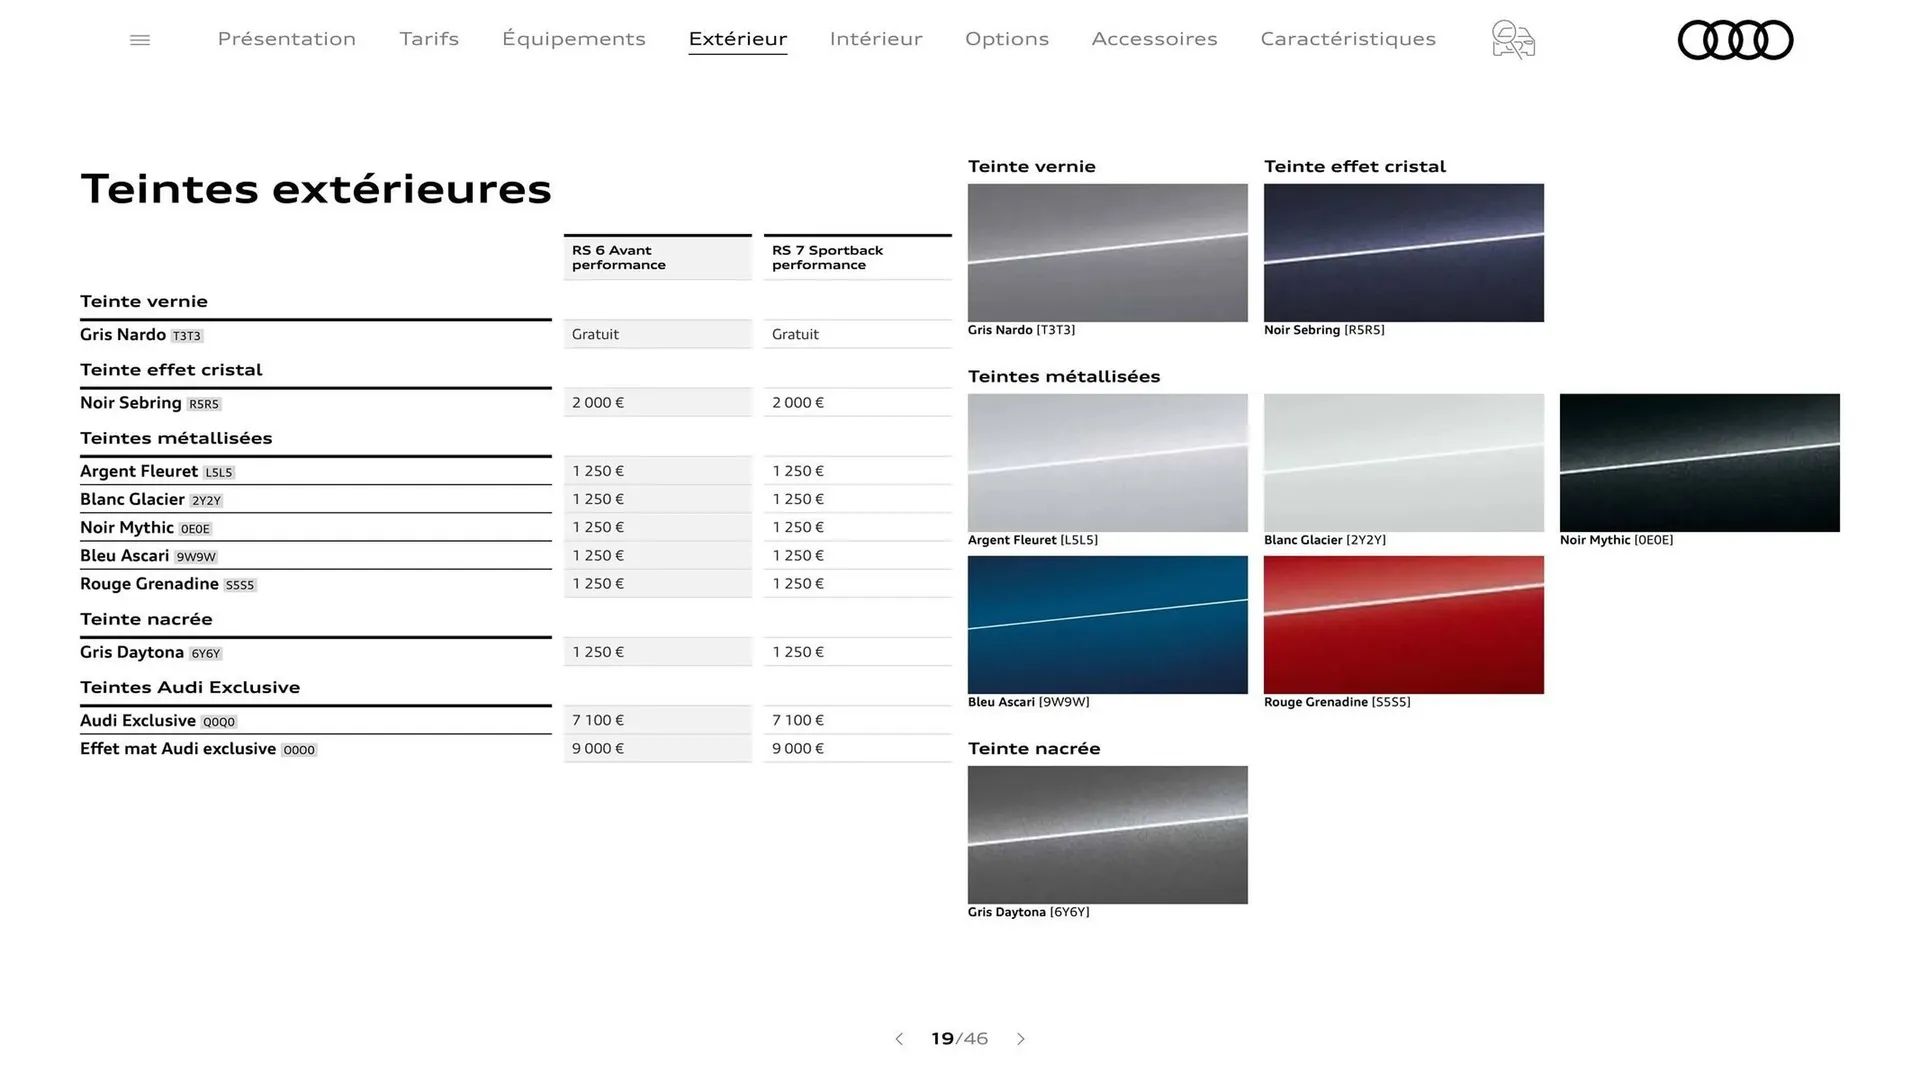Screen dimensions: 1920x1080
Task: Select the Tarifs menu item
Action: (429, 39)
